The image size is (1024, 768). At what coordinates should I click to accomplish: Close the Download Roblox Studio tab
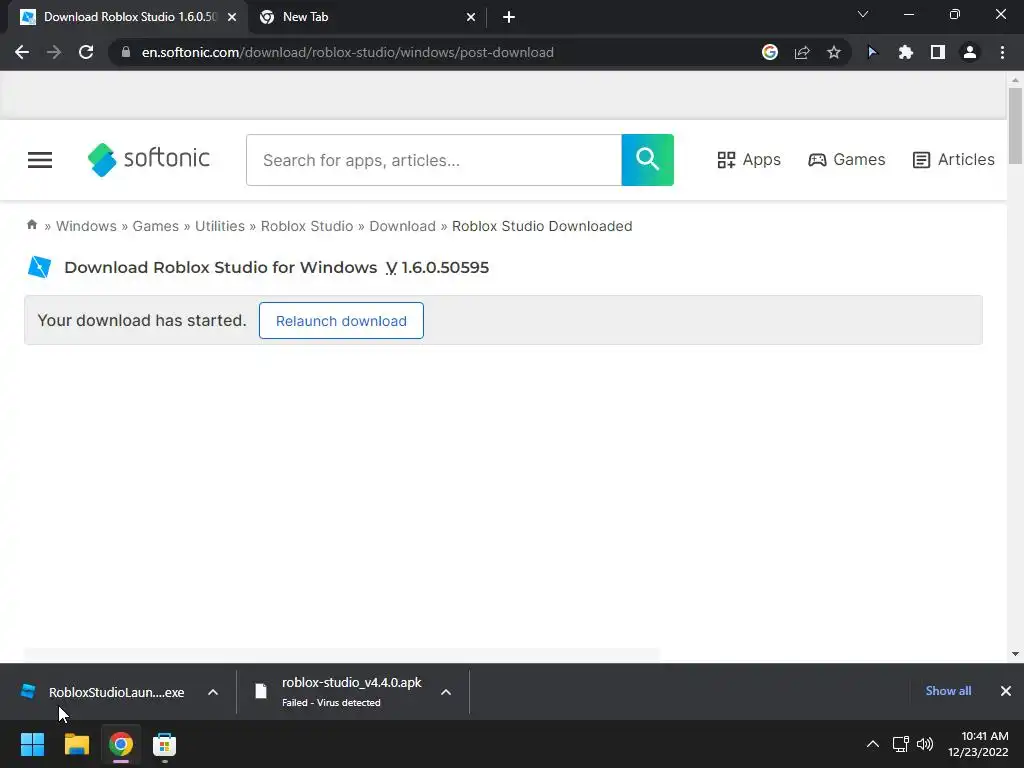click(x=232, y=18)
